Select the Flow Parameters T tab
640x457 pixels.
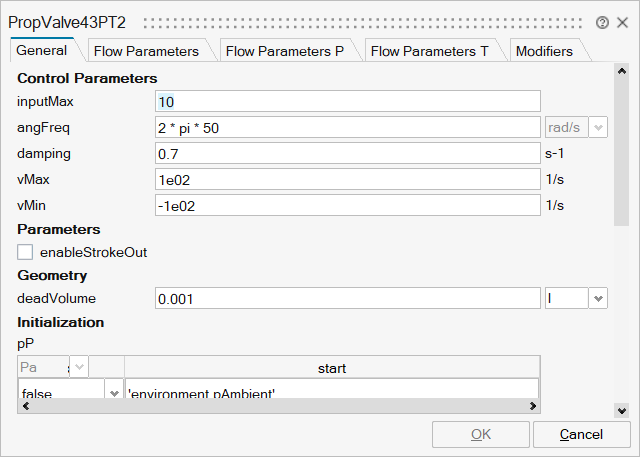[x=436, y=51]
